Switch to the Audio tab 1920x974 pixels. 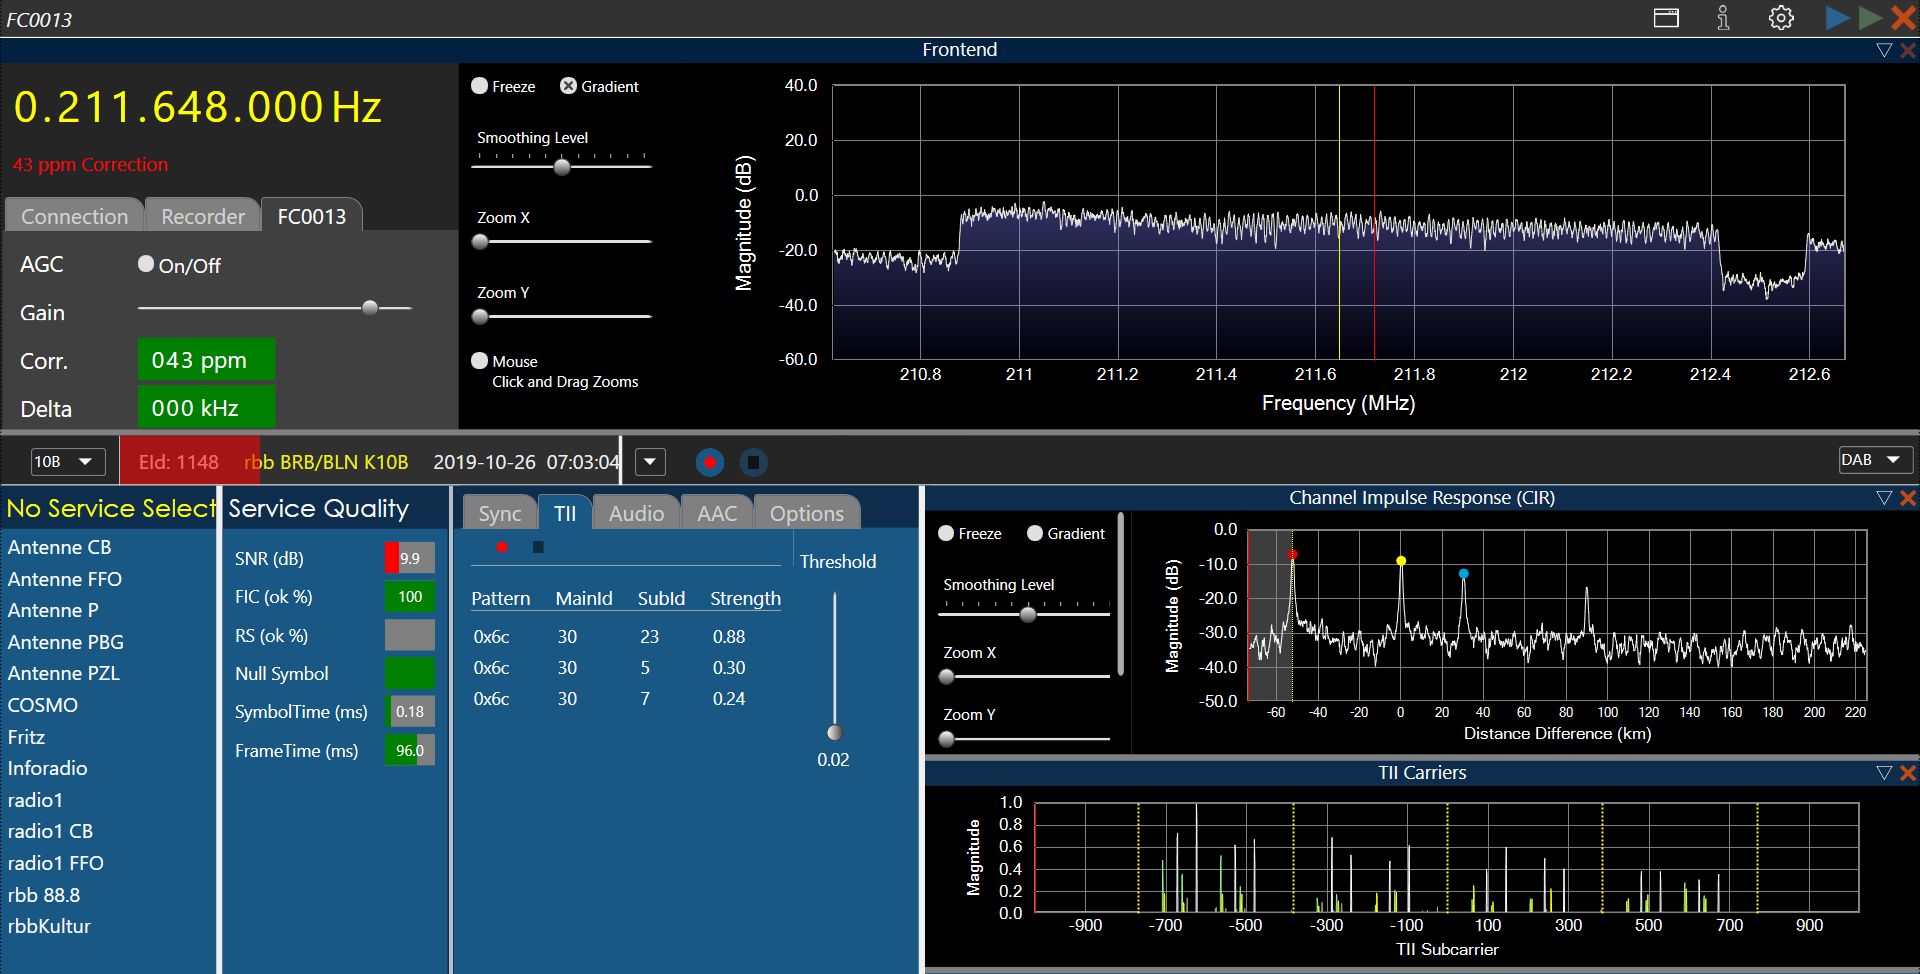(636, 514)
